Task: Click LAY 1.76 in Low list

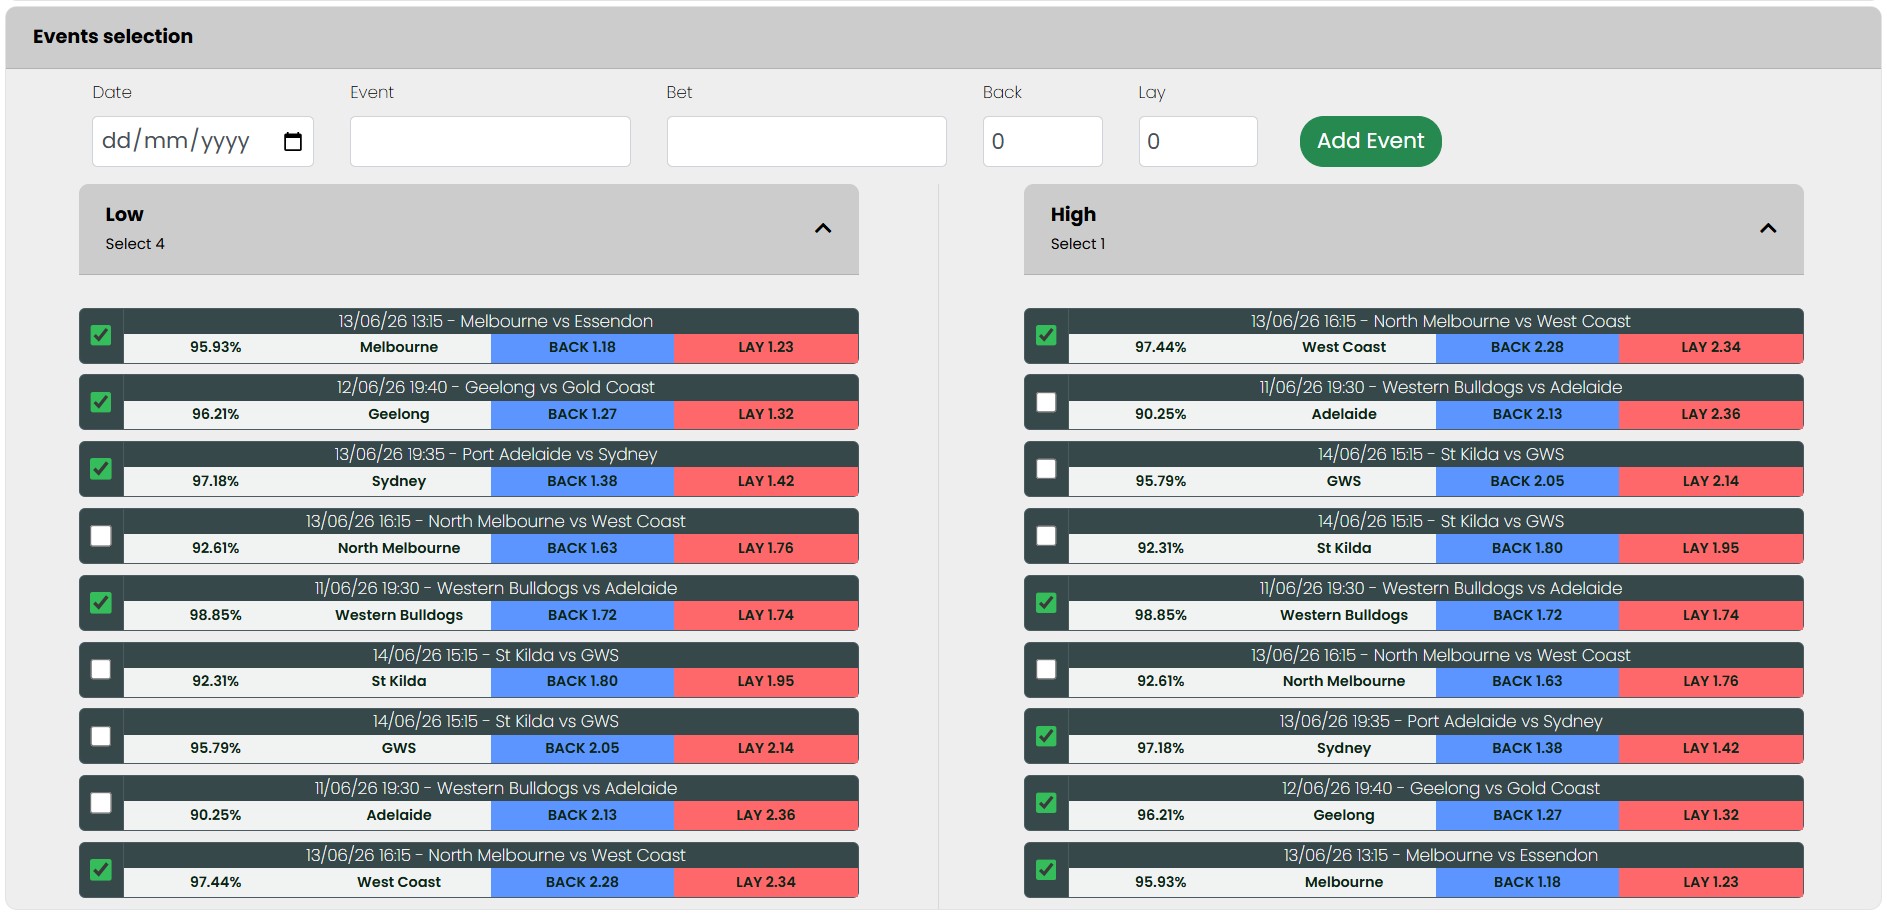Action: 766,548
